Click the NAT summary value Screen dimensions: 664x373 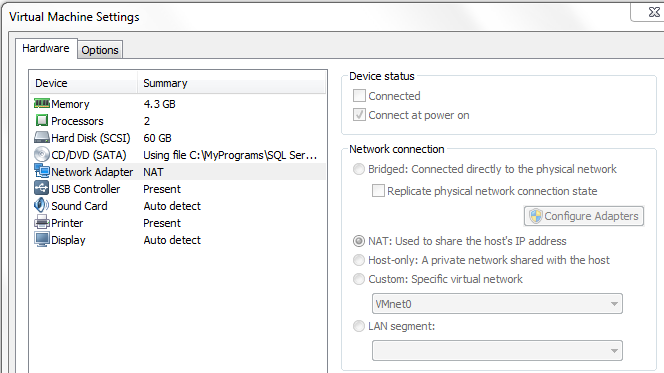click(x=153, y=172)
